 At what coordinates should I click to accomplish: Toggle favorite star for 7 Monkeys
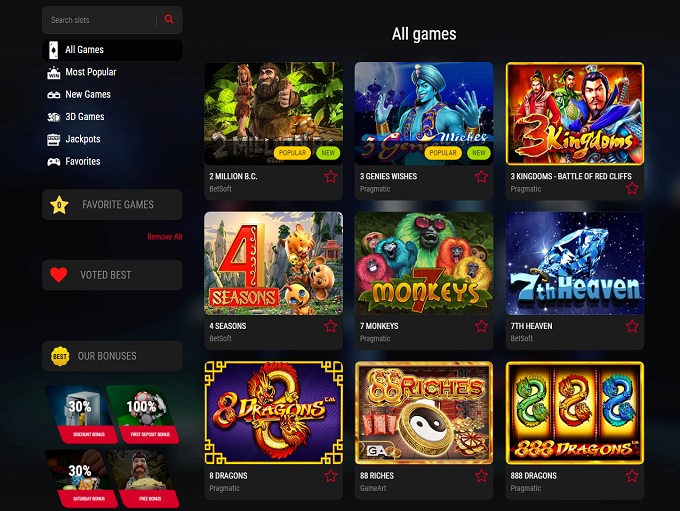coord(481,326)
